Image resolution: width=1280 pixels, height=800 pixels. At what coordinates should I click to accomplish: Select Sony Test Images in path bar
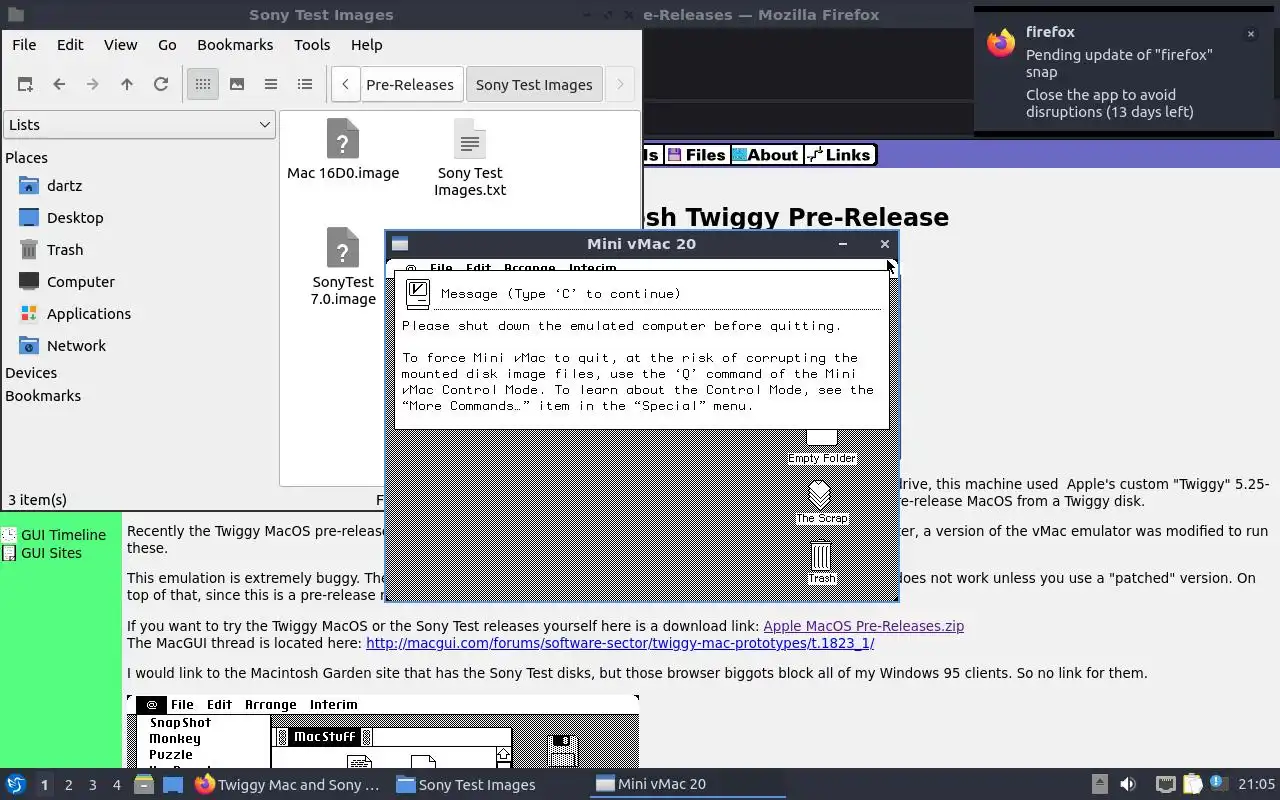534,85
